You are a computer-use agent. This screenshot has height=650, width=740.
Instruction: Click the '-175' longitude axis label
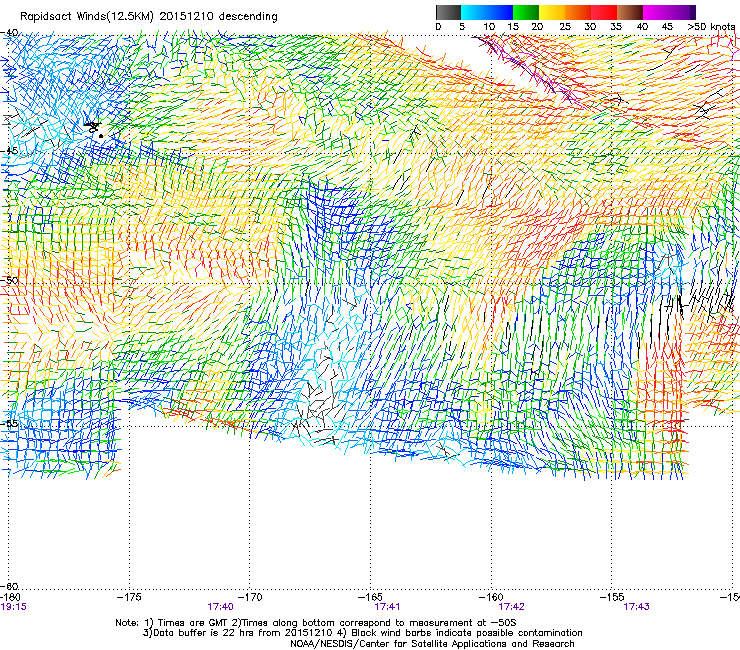click(129, 597)
